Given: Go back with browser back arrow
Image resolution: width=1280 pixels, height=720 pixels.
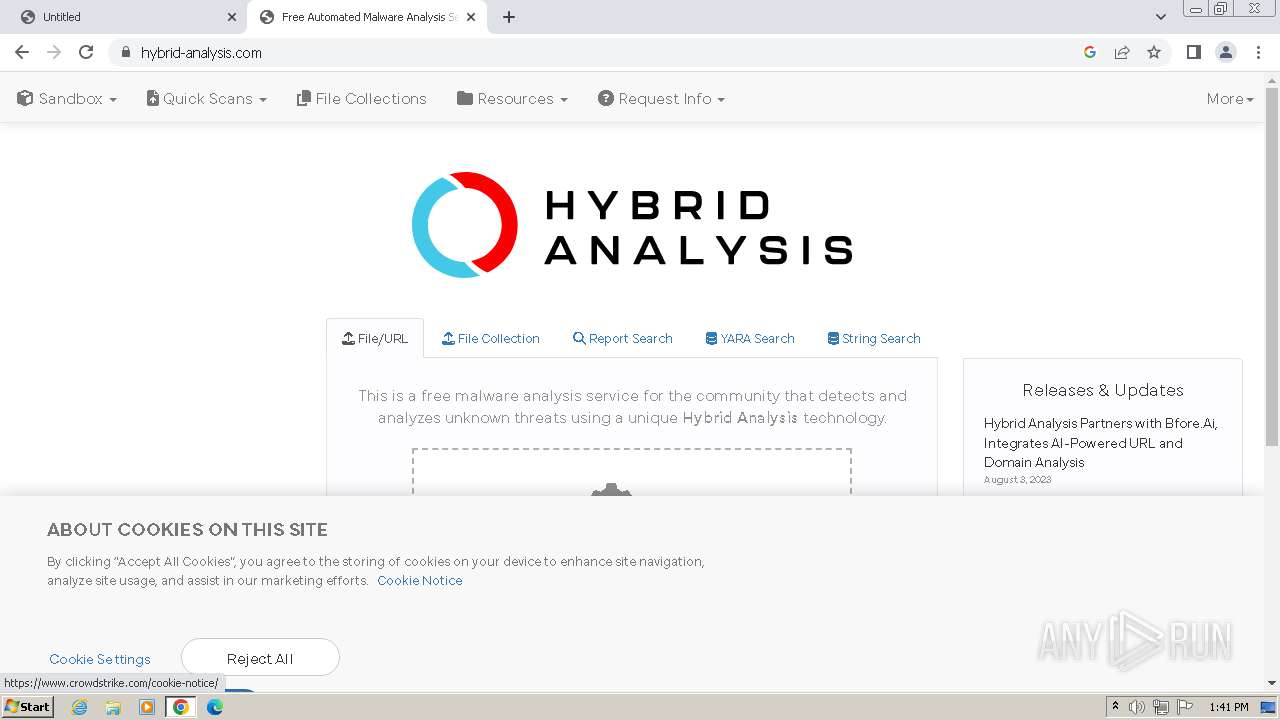Looking at the screenshot, I should (x=22, y=52).
